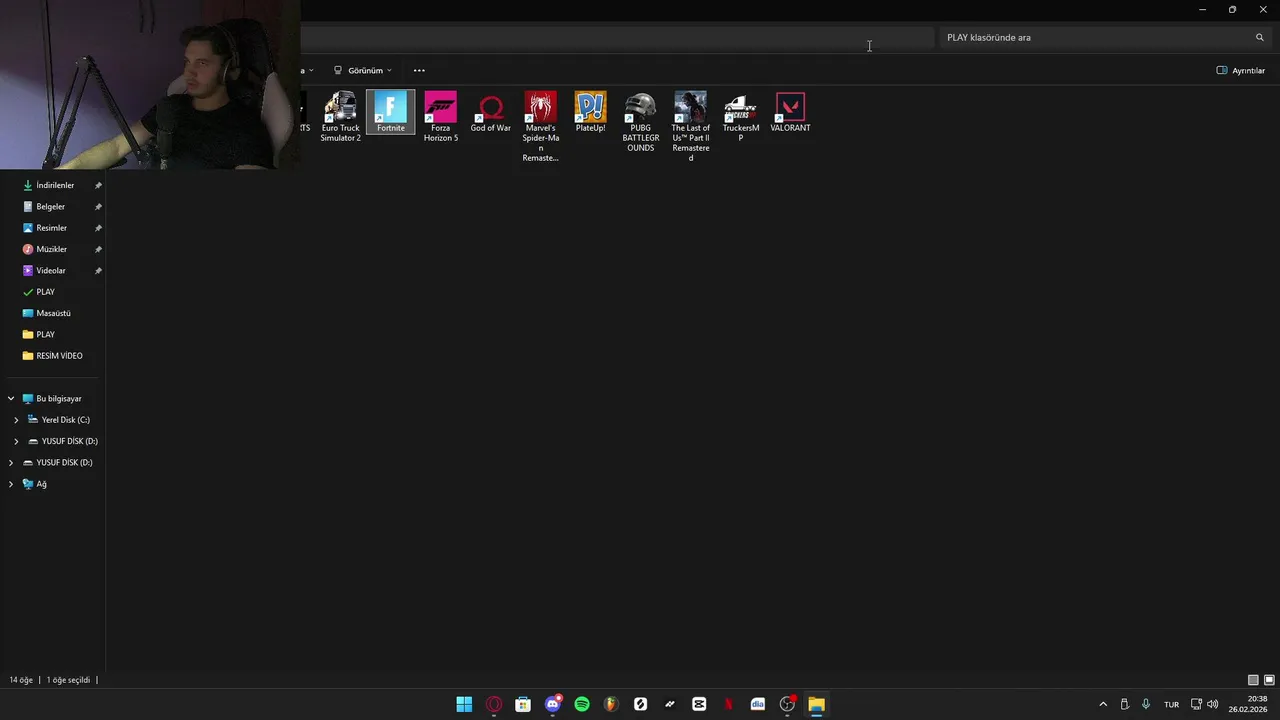1280x720 pixels.
Task: Click the volume speaker tray icon
Action: coord(1213,704)
